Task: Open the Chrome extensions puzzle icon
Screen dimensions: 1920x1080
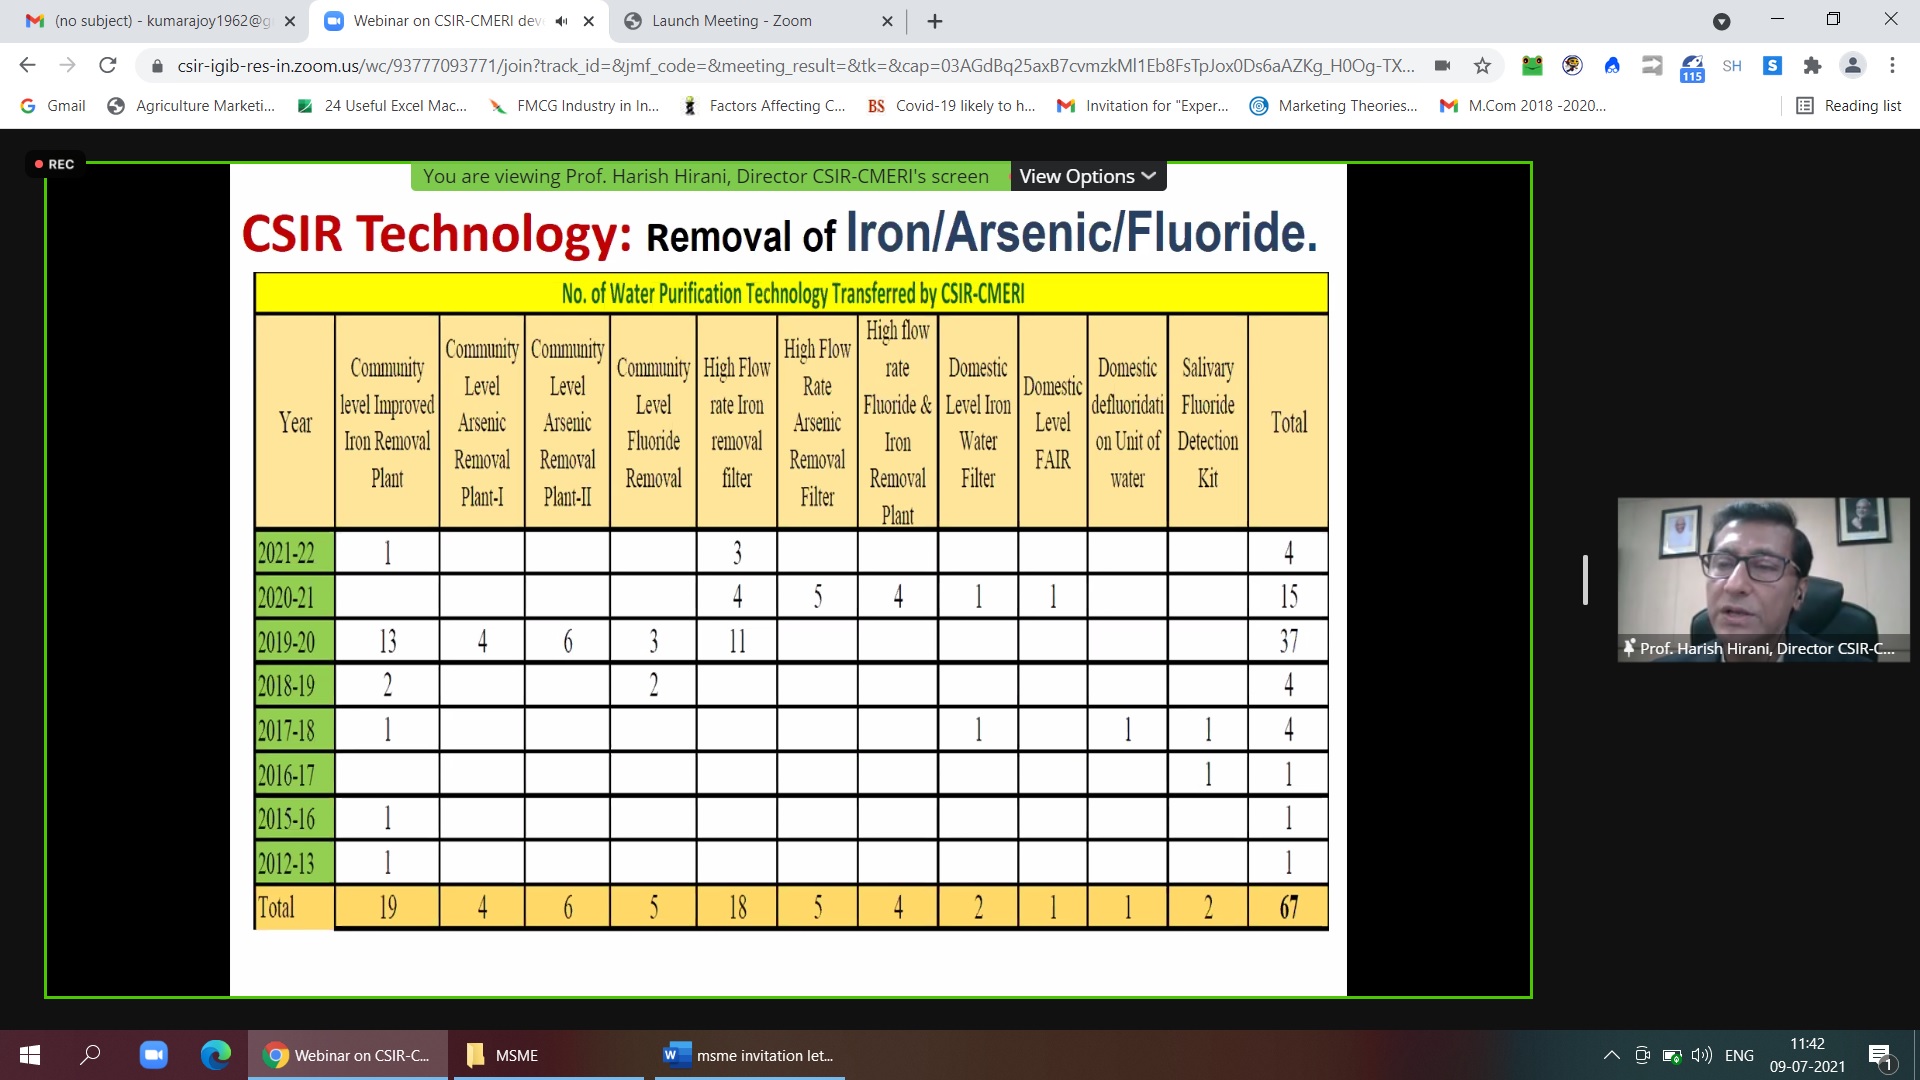Action: click(1812, 66)
